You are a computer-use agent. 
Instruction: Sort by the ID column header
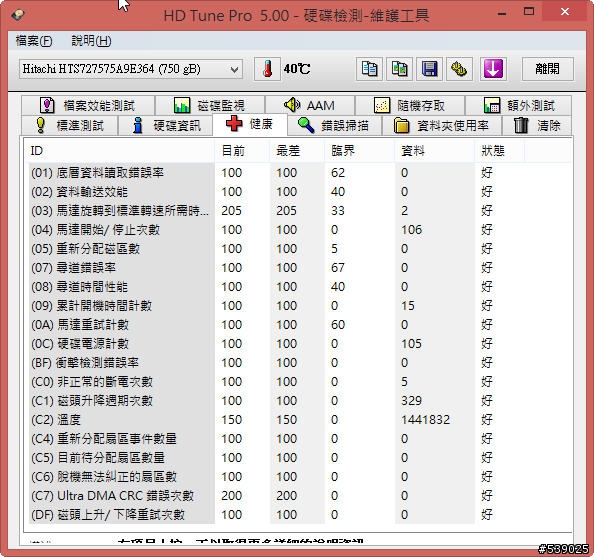click(x=119, y=151)
